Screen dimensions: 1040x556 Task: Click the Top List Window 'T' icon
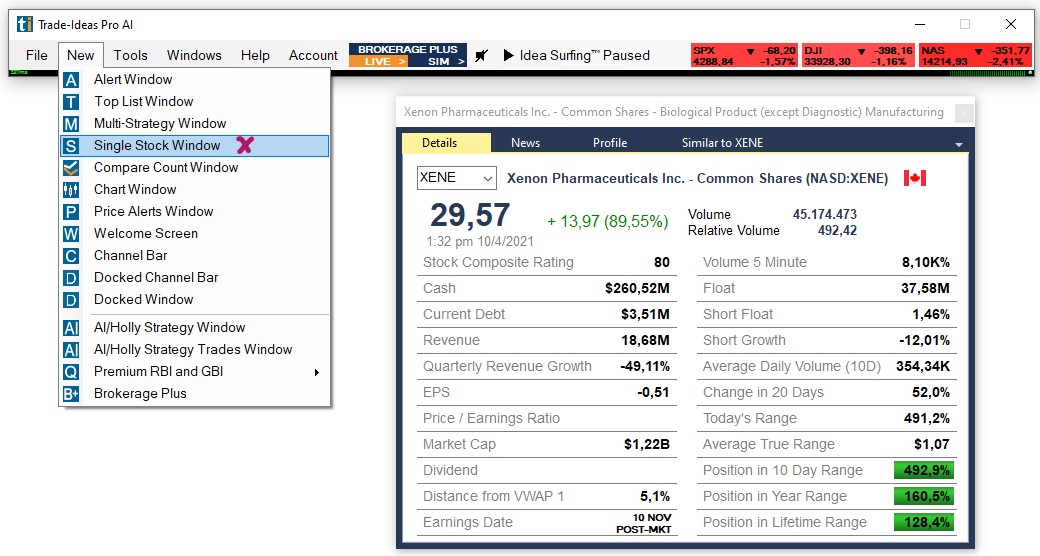(71, 102)
